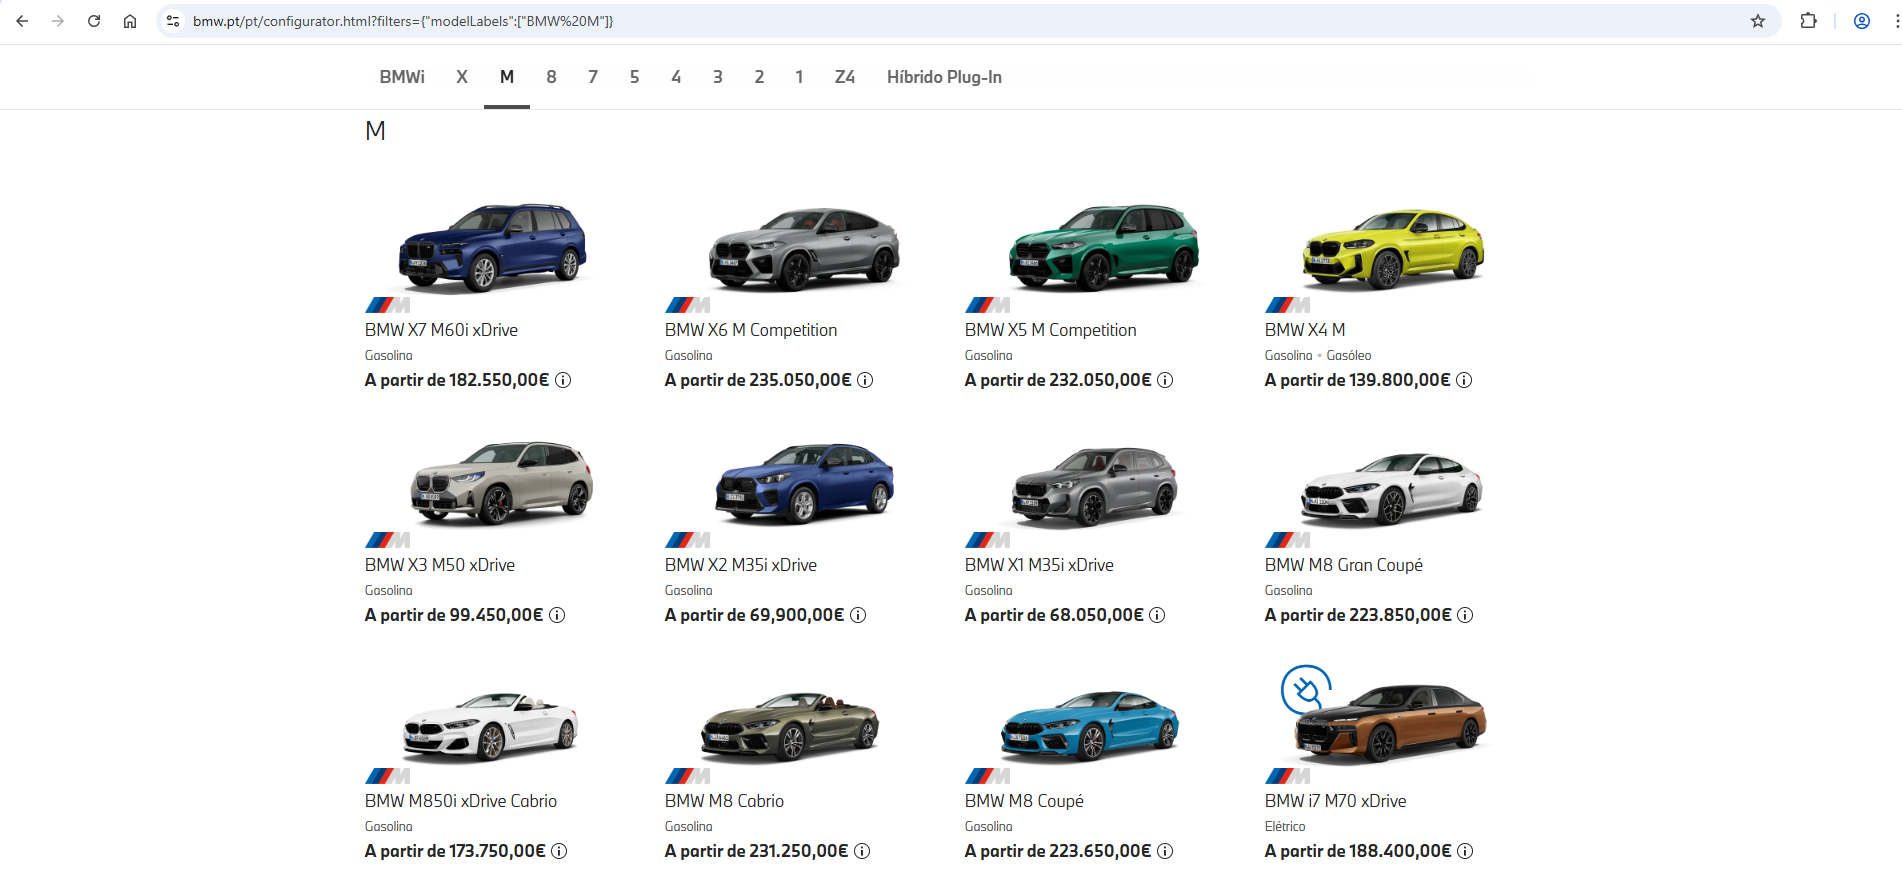
Task: Open the BMW M8 Cabrio link
Action: click(724, 801)
